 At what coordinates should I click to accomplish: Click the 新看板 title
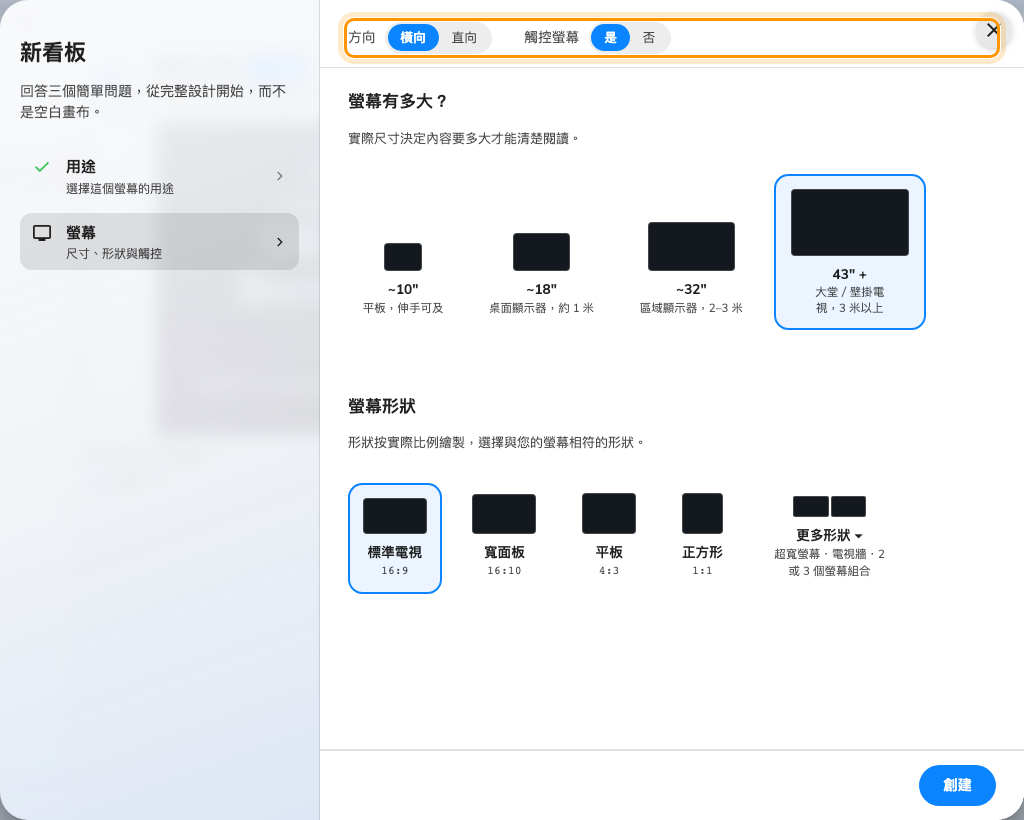pos(53,52)
